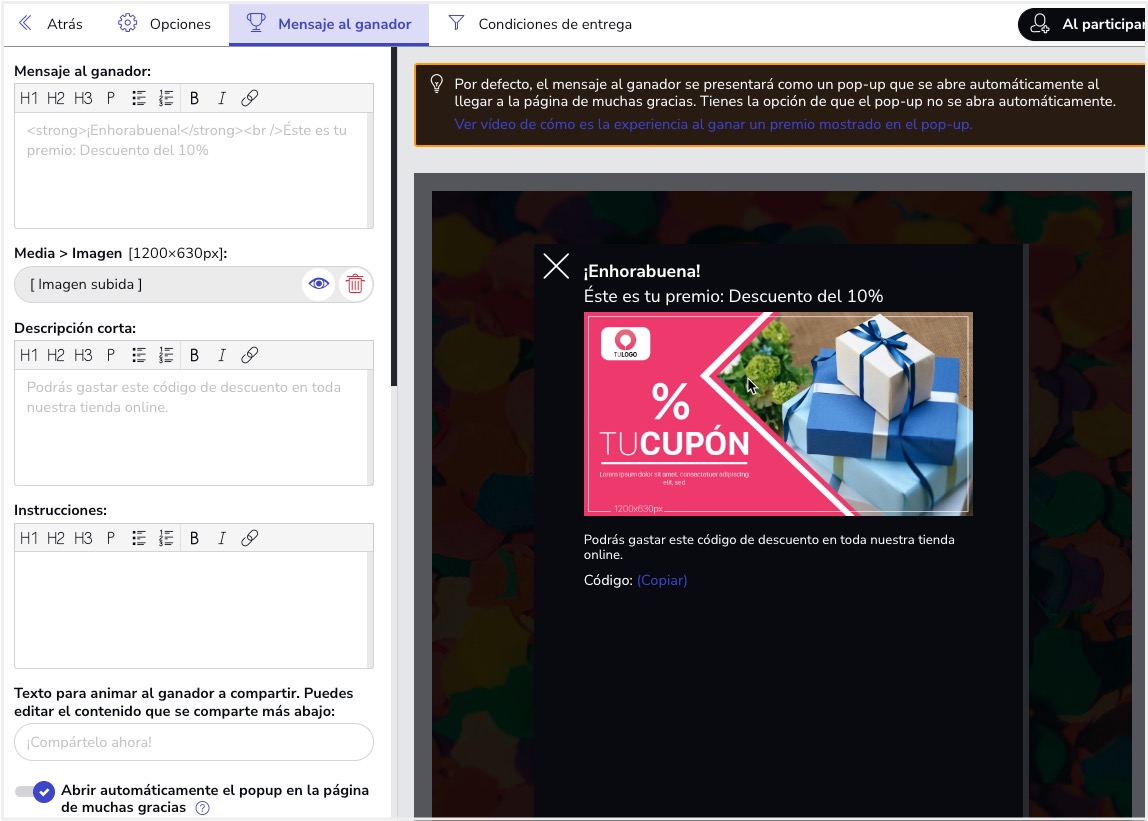This screenshot has width=1148, height=821.
Task: Delete the uploaded image with trash icon
Action: coord(355,284)
